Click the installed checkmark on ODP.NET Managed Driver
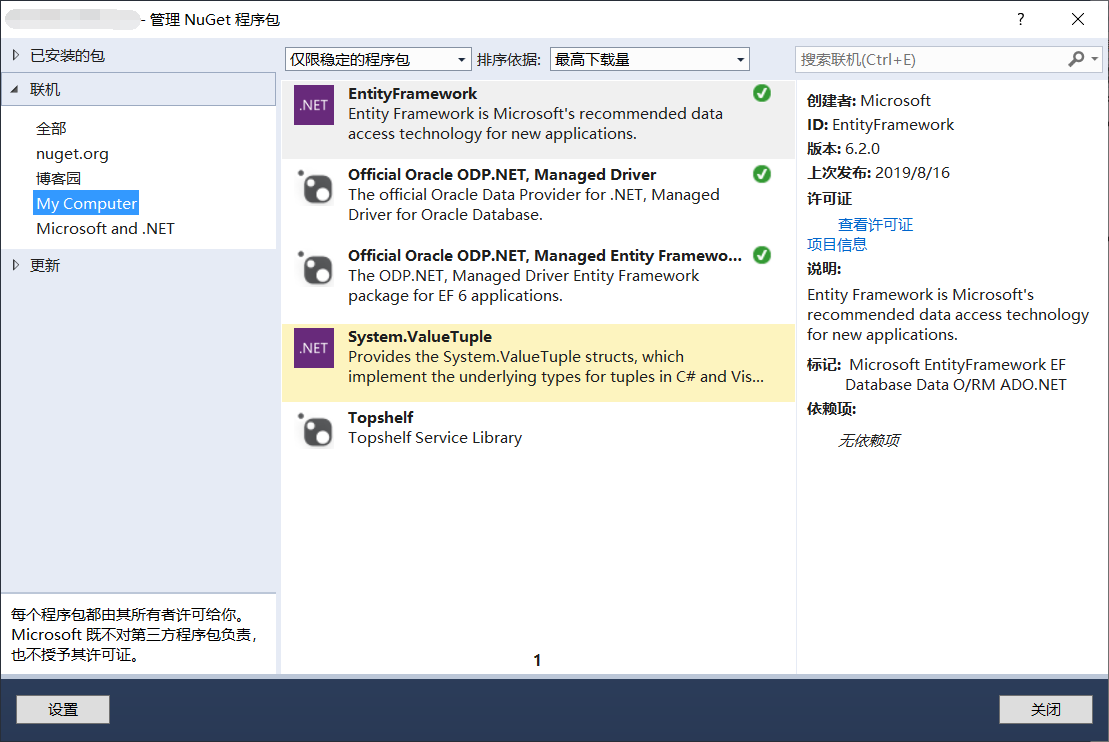This screenshot has width=1109, height=742. (762, 174)
